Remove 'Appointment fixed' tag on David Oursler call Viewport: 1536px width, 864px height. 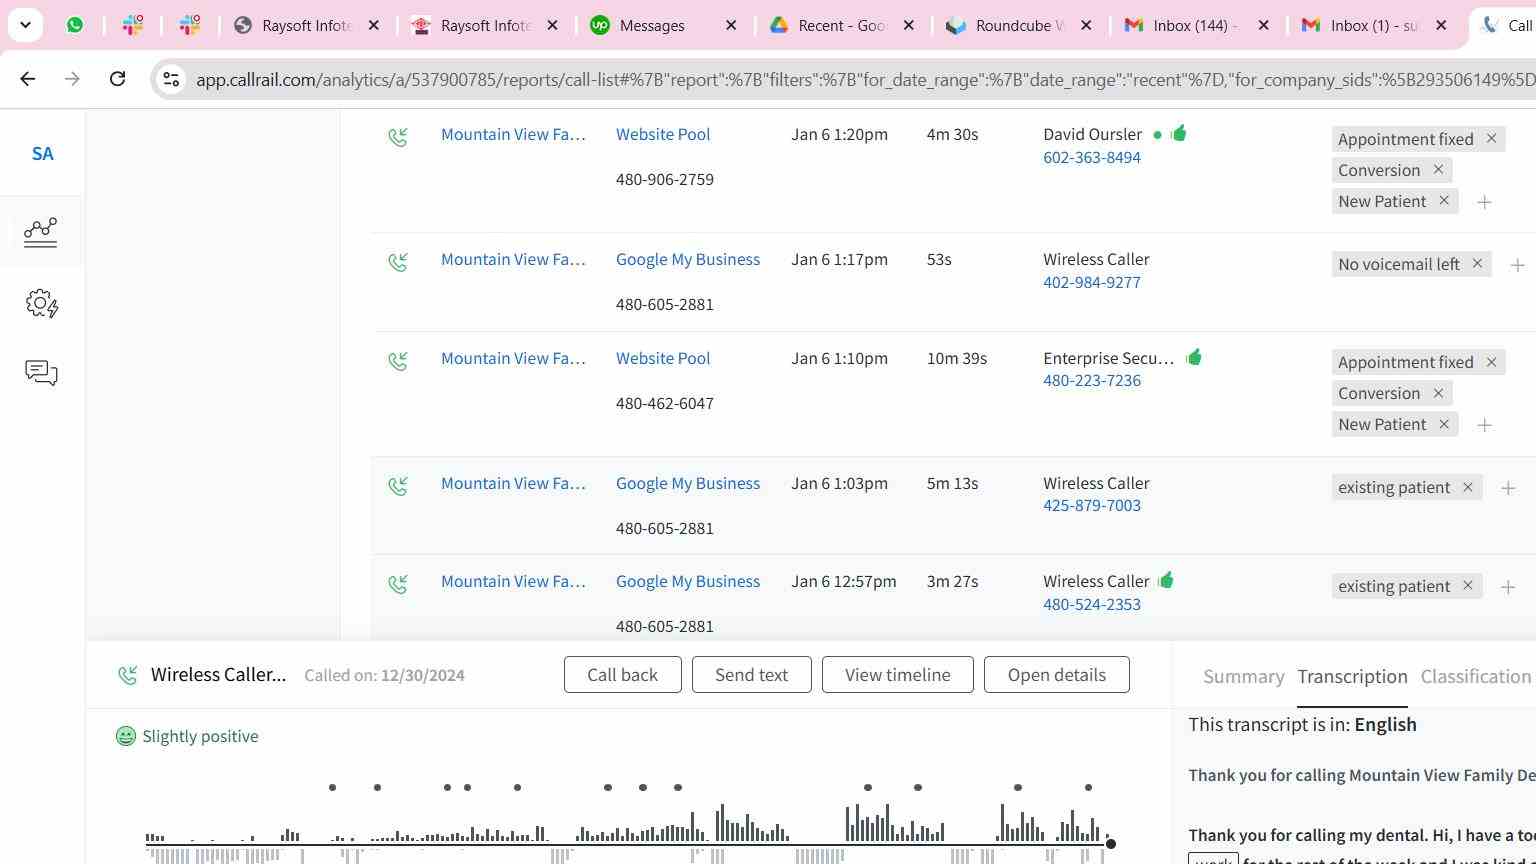pyautogui.click(x=1491, y=138)
